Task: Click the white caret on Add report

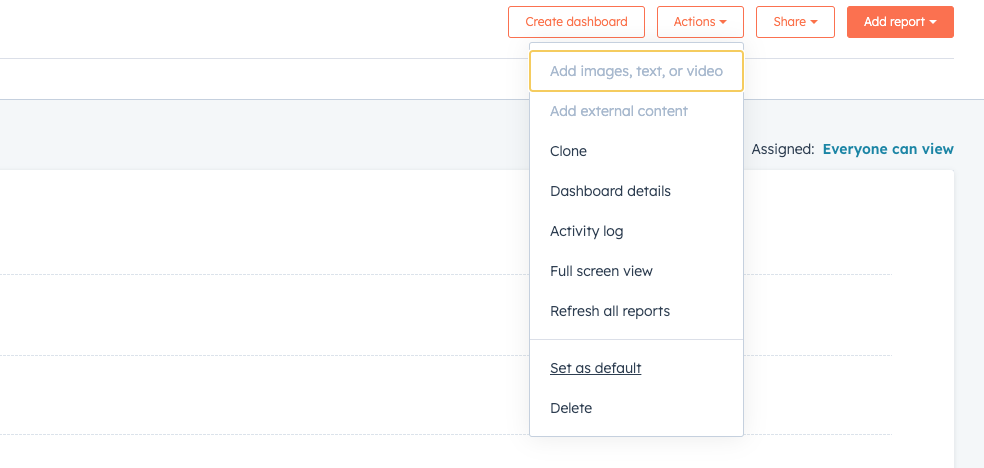Action: [933, 23]
